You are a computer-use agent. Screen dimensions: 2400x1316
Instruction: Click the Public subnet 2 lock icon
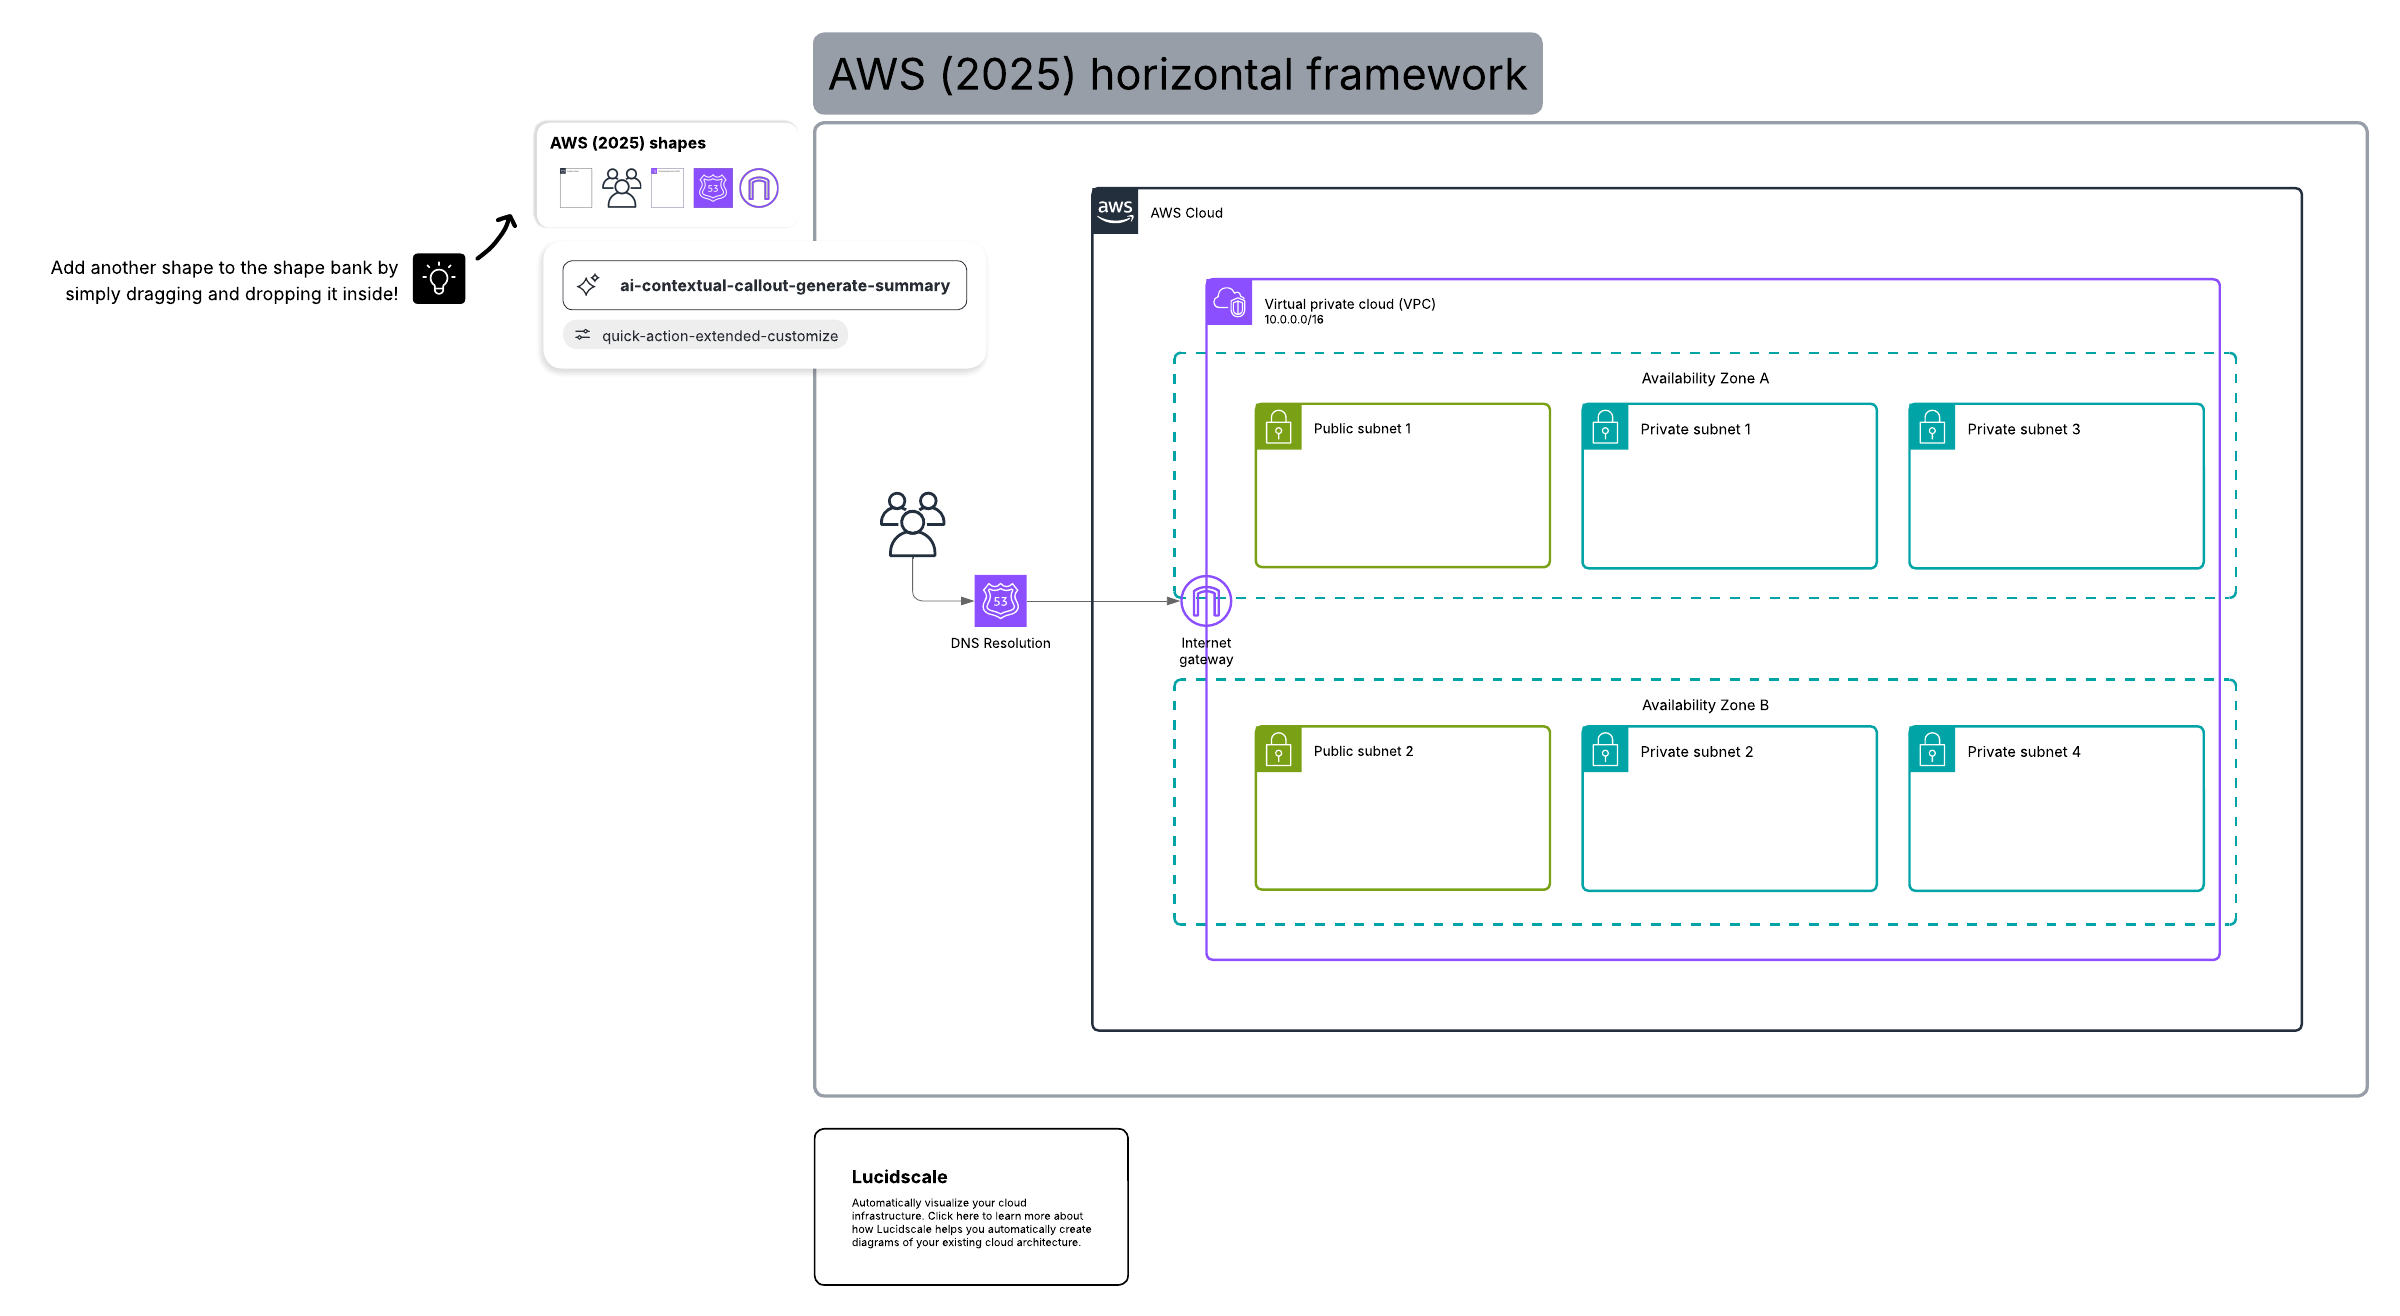pyautogui.click(x=1278, y=750)
